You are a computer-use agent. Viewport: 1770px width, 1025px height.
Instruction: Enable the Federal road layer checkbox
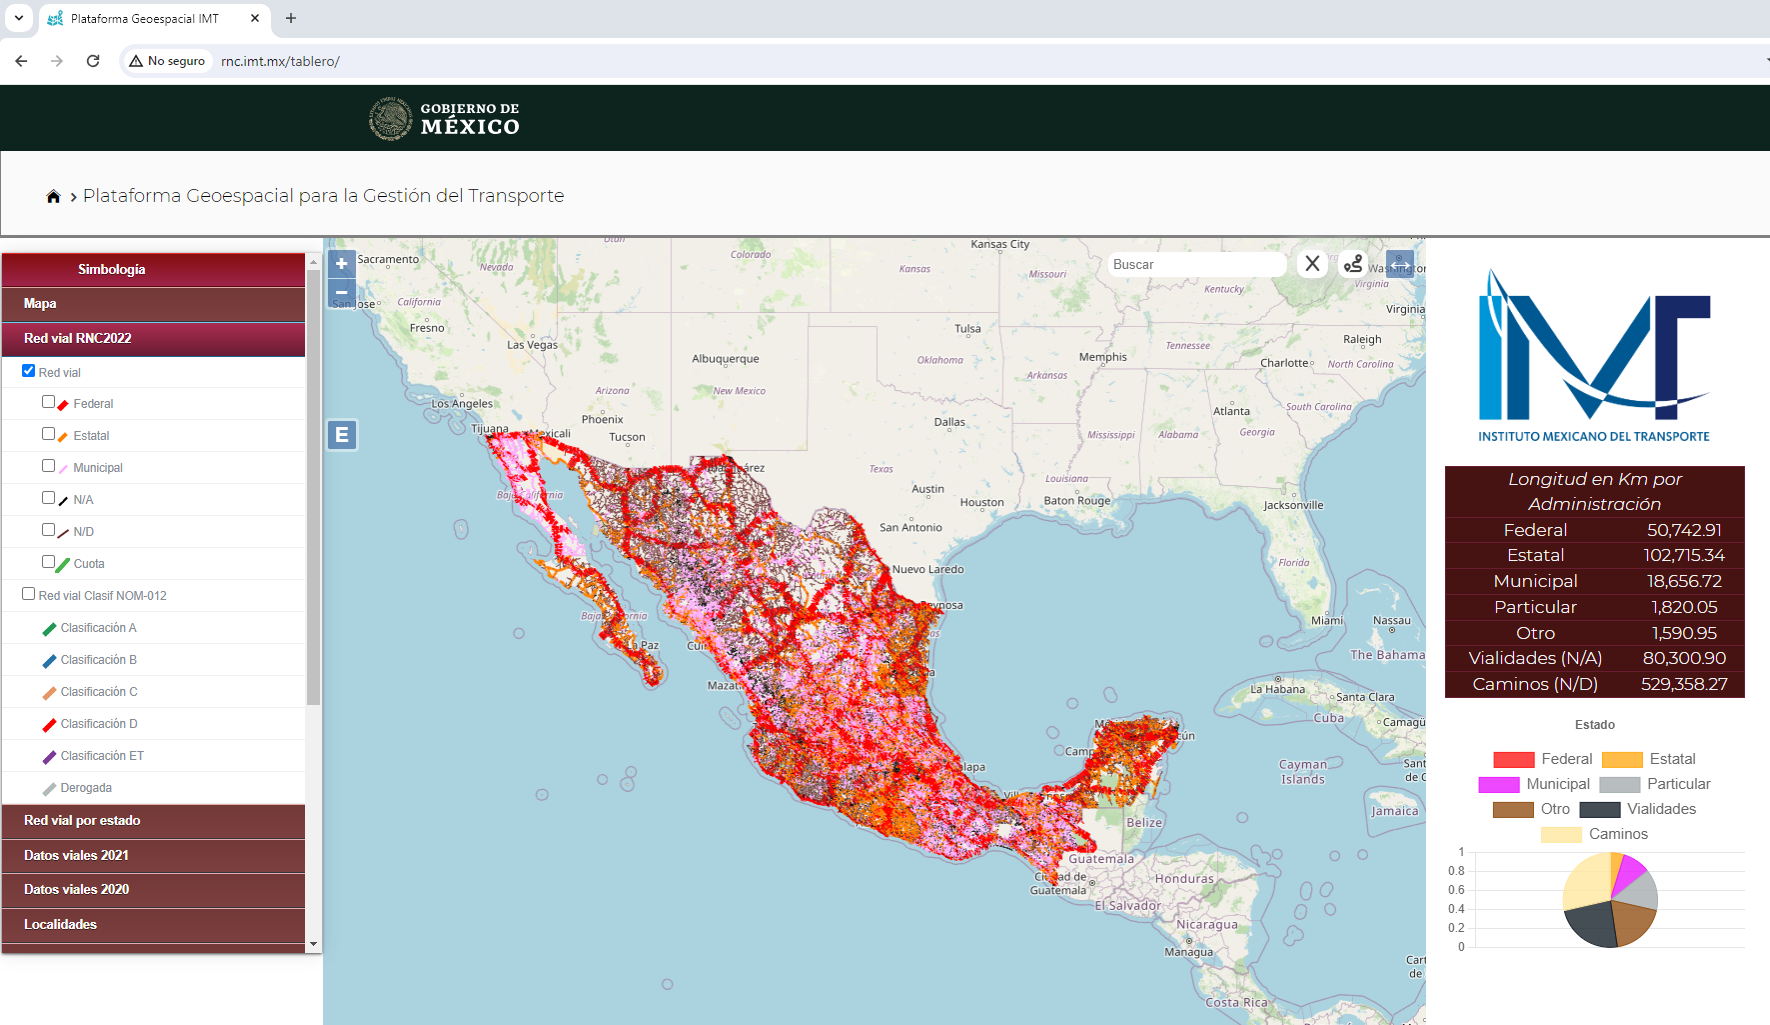coord(48,401)
